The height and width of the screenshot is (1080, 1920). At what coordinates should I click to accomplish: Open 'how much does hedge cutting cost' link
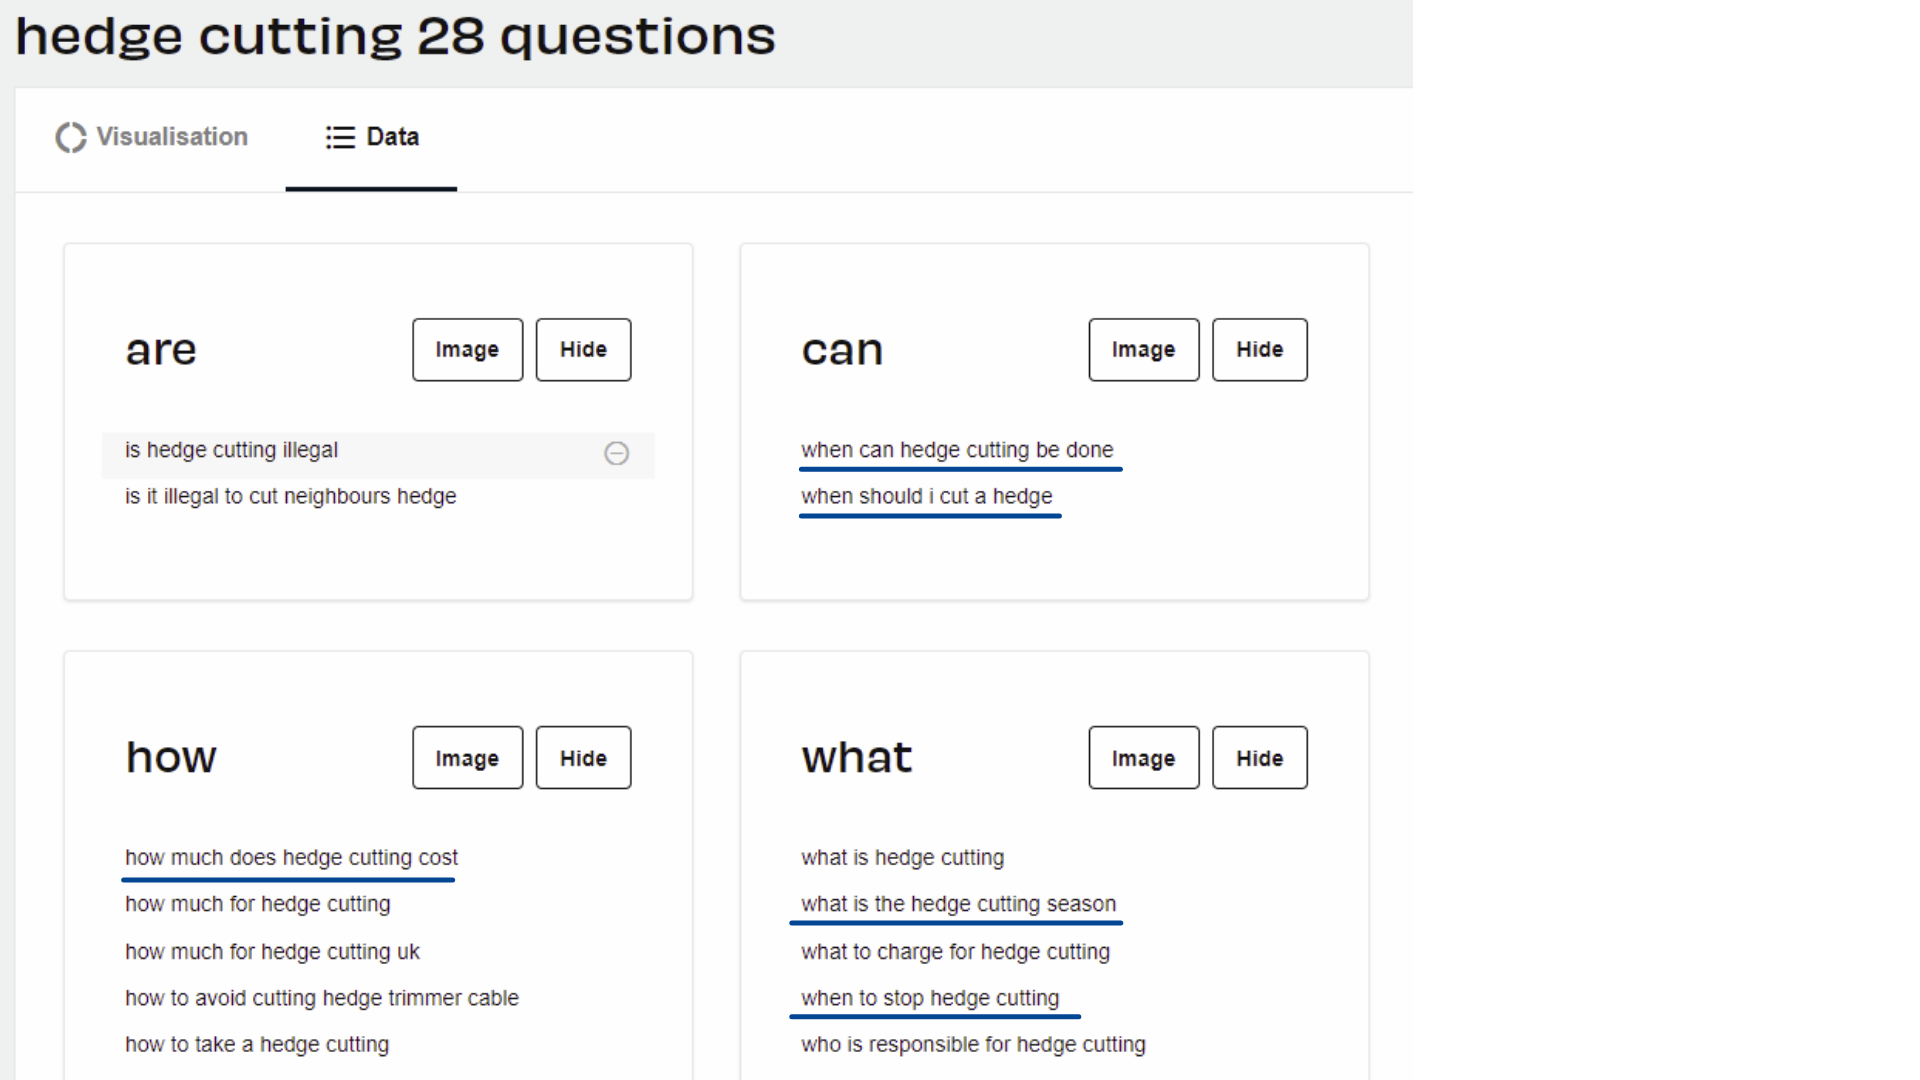pos(290,857)
